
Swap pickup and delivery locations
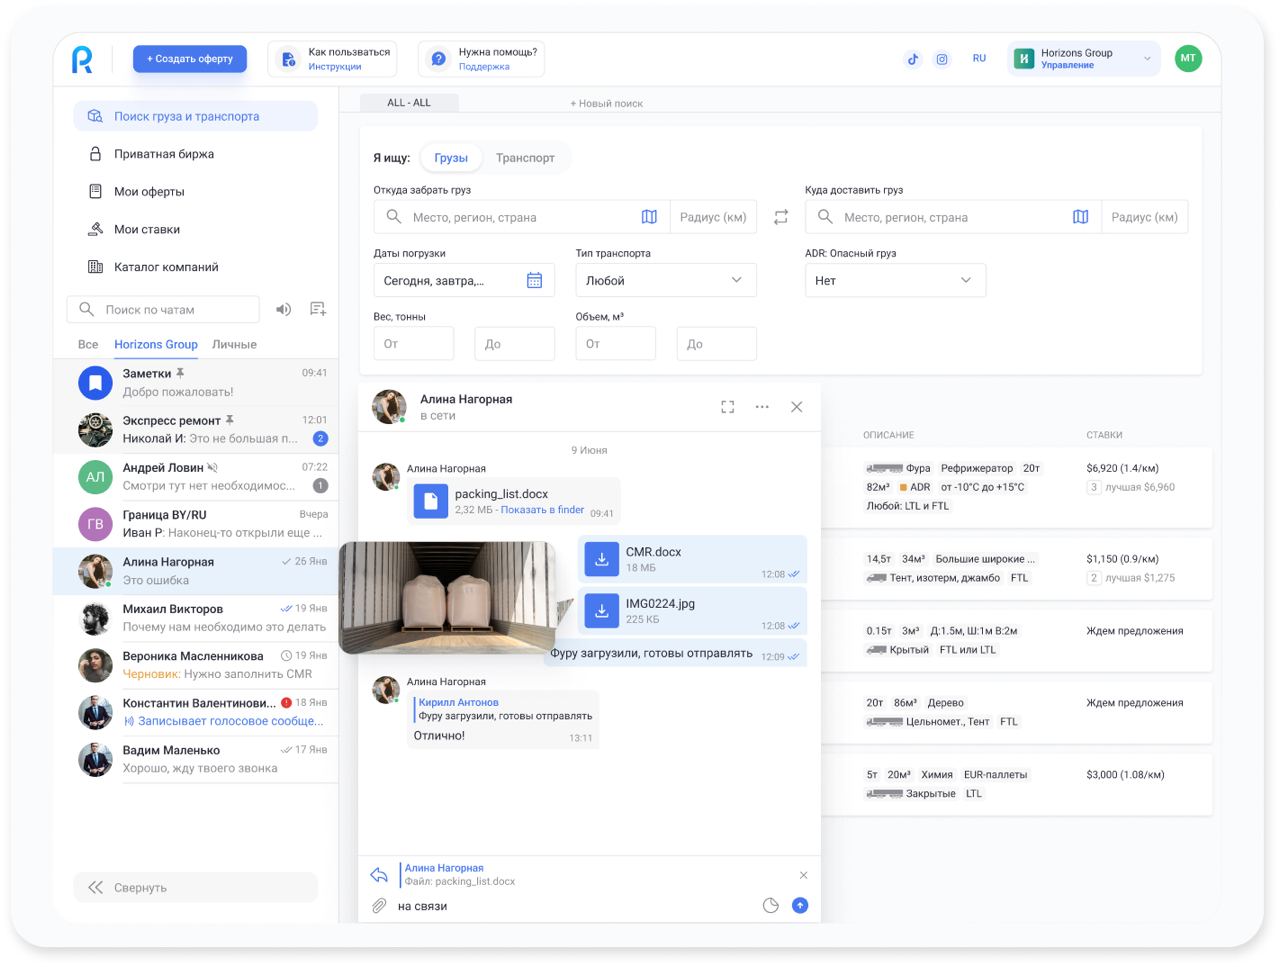click(x=781, y=217)
